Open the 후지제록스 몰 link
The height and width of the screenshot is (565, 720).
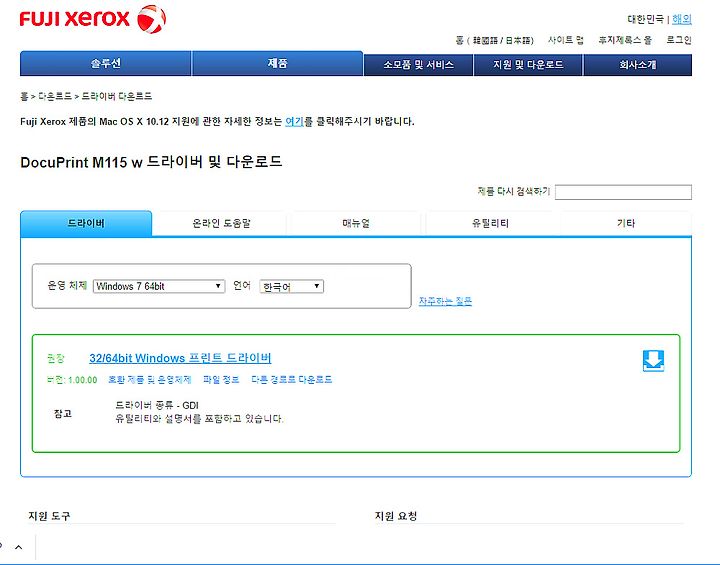coord(625,40)
